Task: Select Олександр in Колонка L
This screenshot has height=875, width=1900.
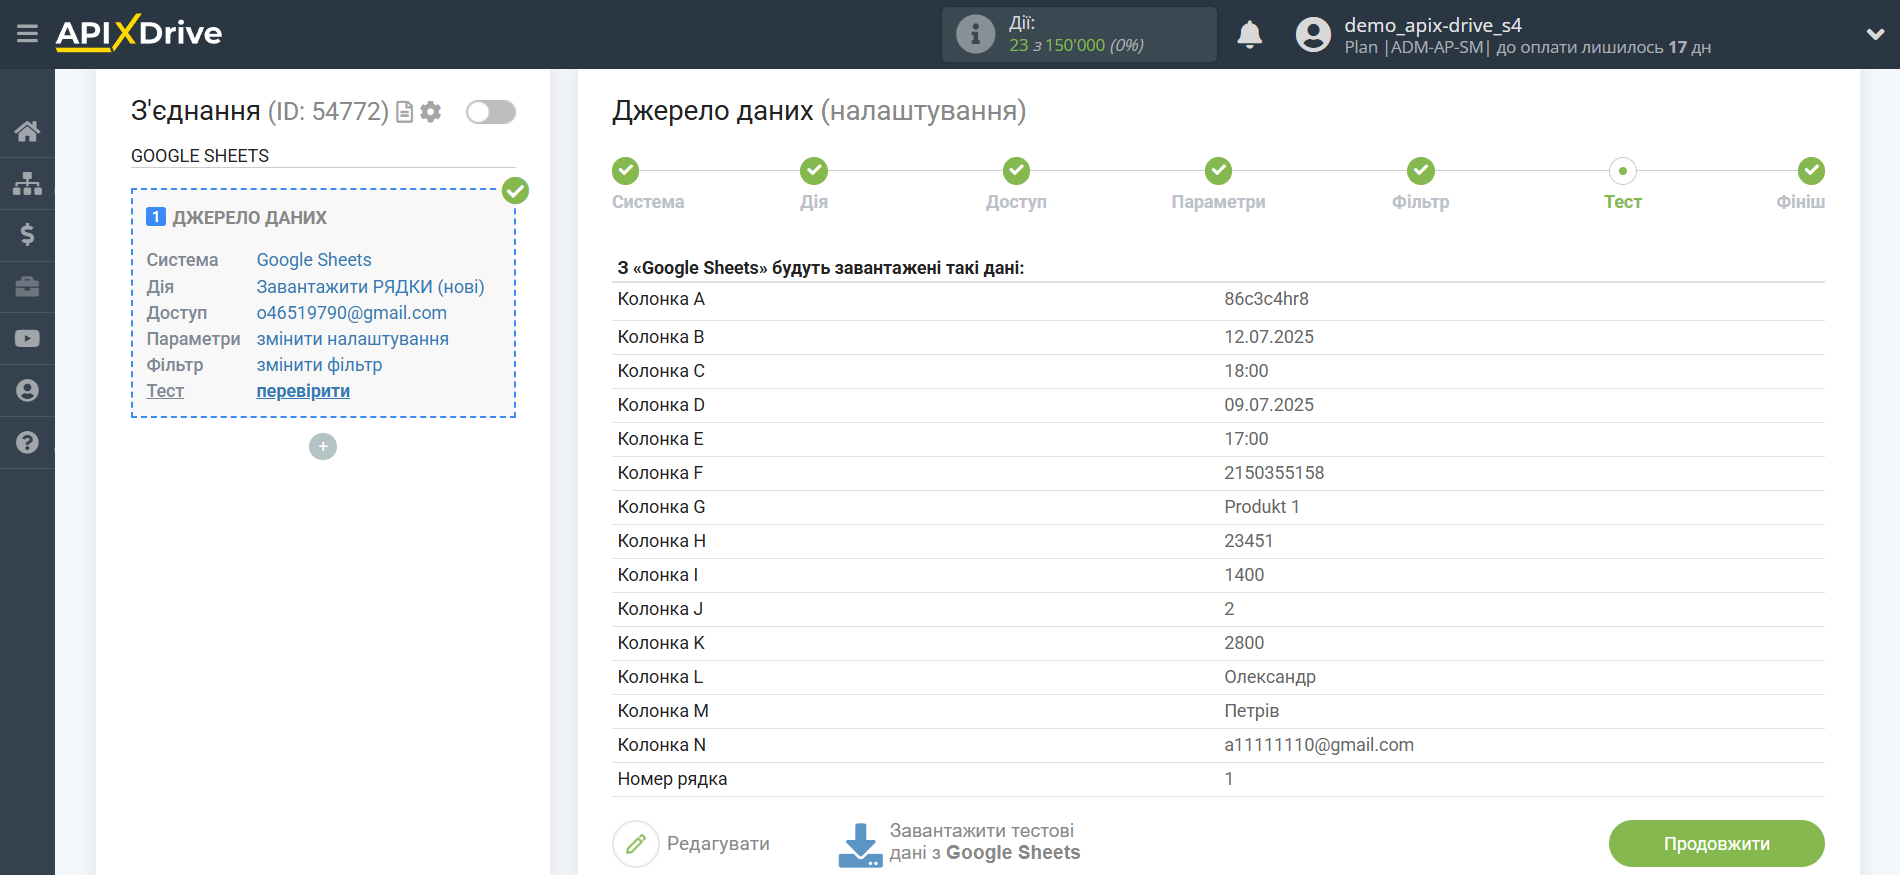Action: (x=1270, y=677)
